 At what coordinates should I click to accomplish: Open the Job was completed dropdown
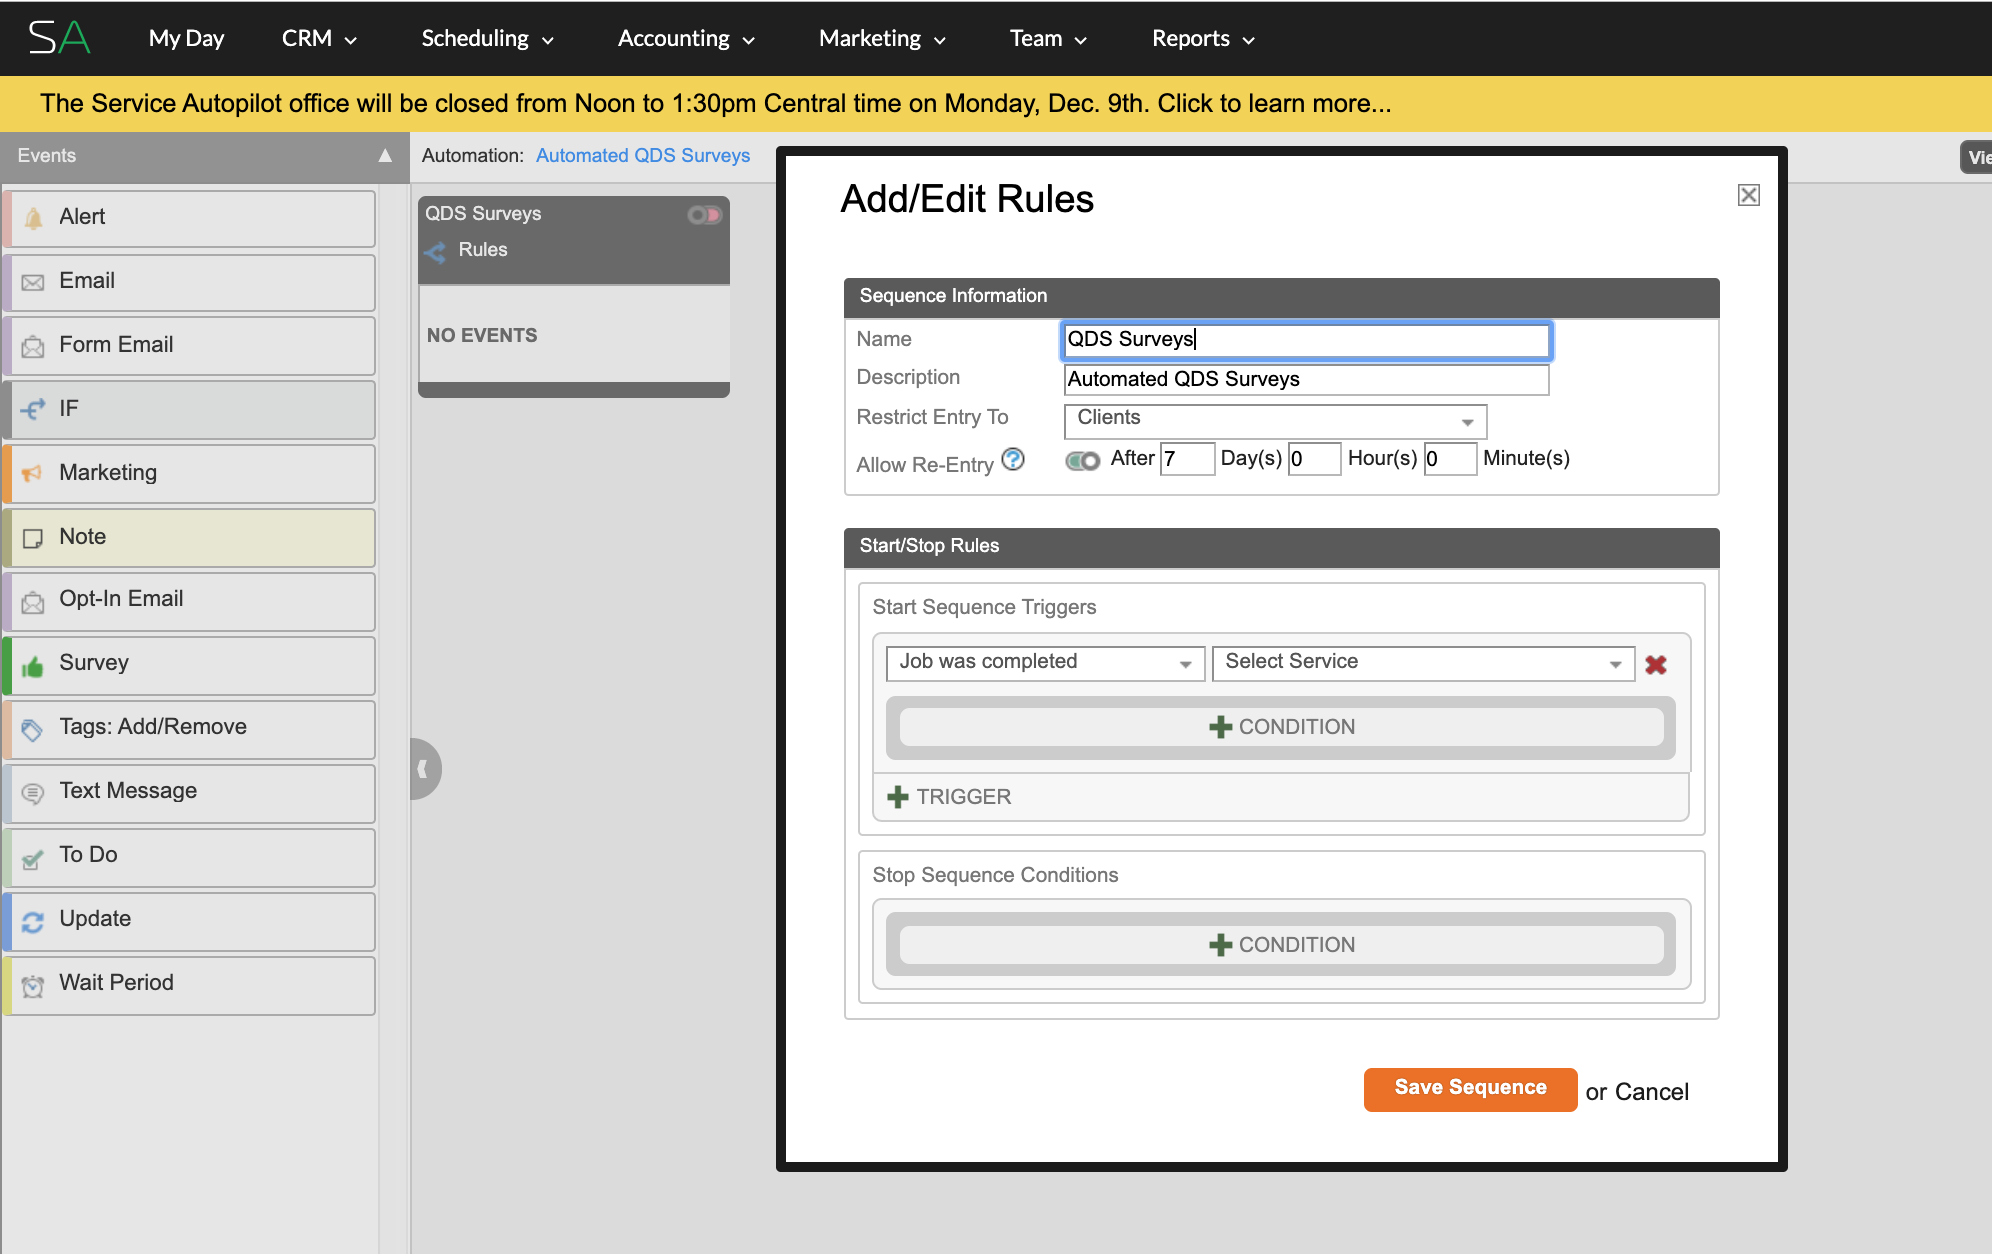[1045, 663]
